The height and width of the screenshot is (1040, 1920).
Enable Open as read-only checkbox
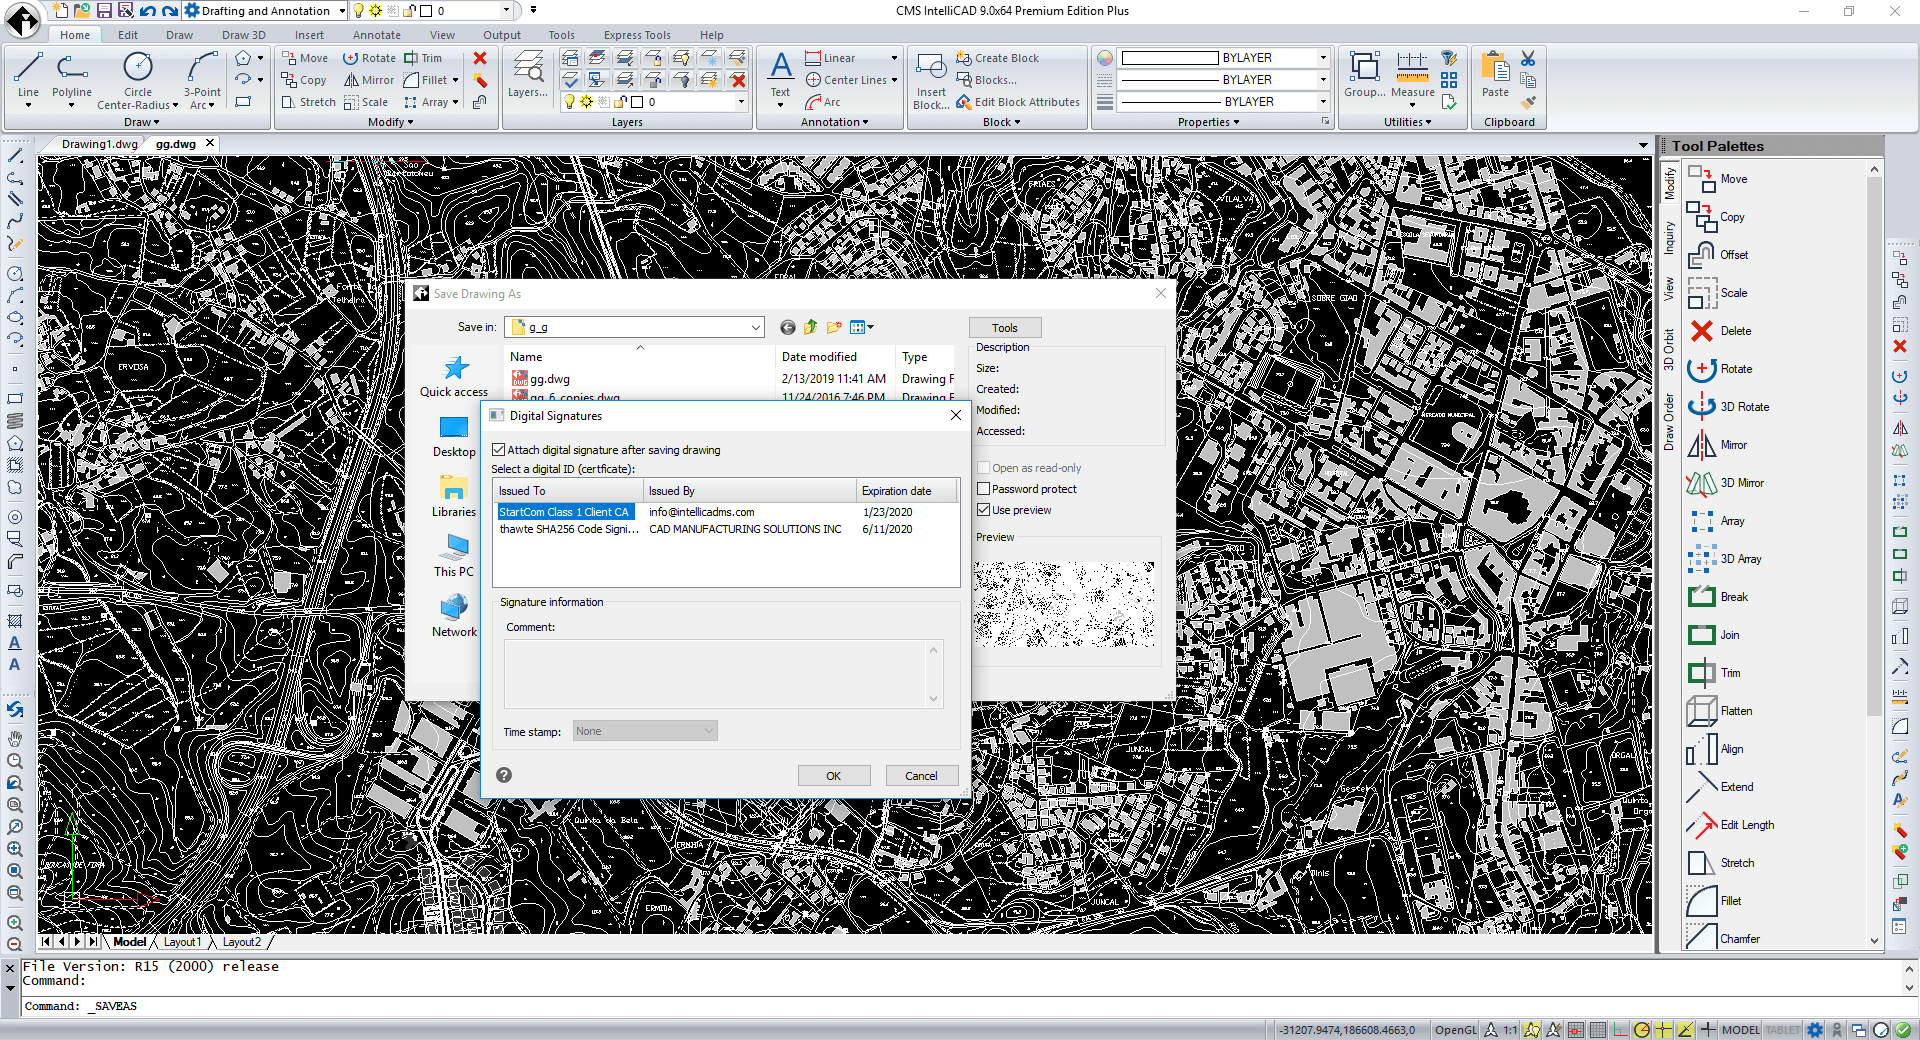[984, 468]
